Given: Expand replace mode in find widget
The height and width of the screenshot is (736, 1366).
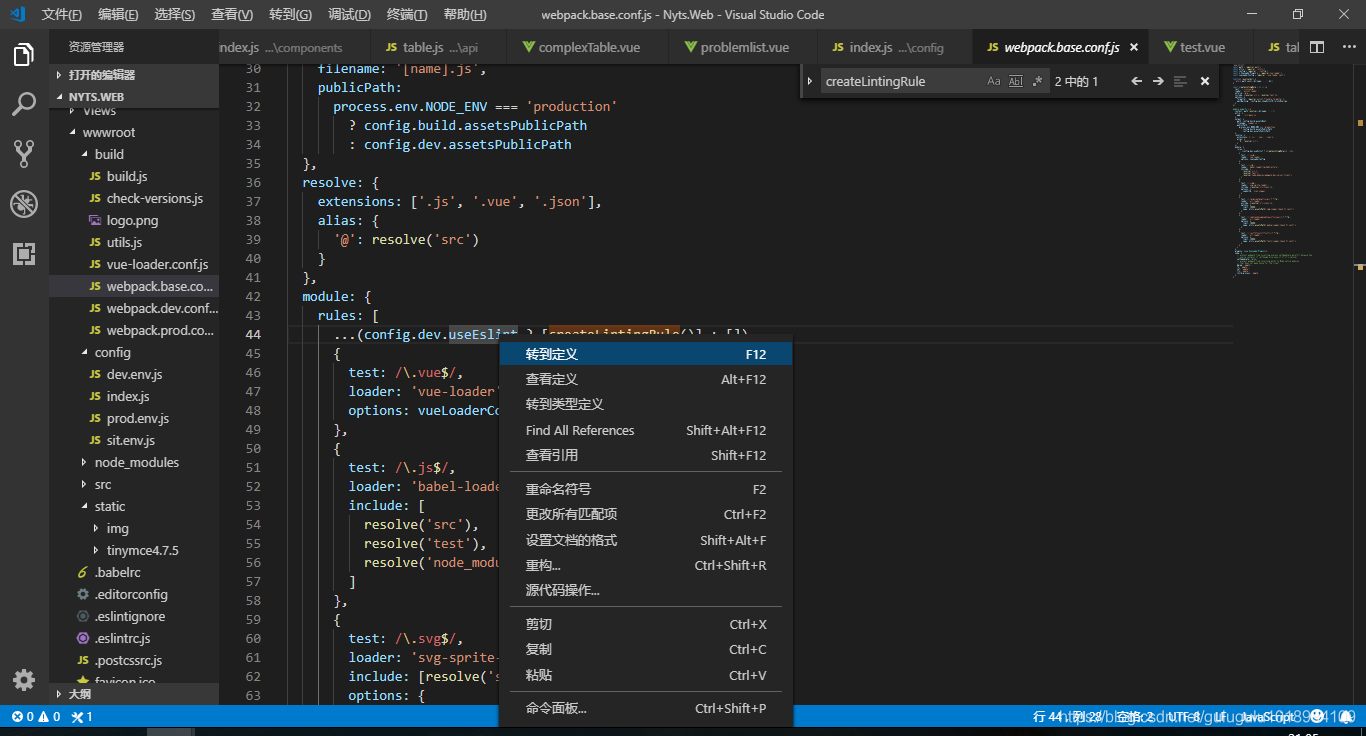Looking at the screenshot, I should point(810,81).
